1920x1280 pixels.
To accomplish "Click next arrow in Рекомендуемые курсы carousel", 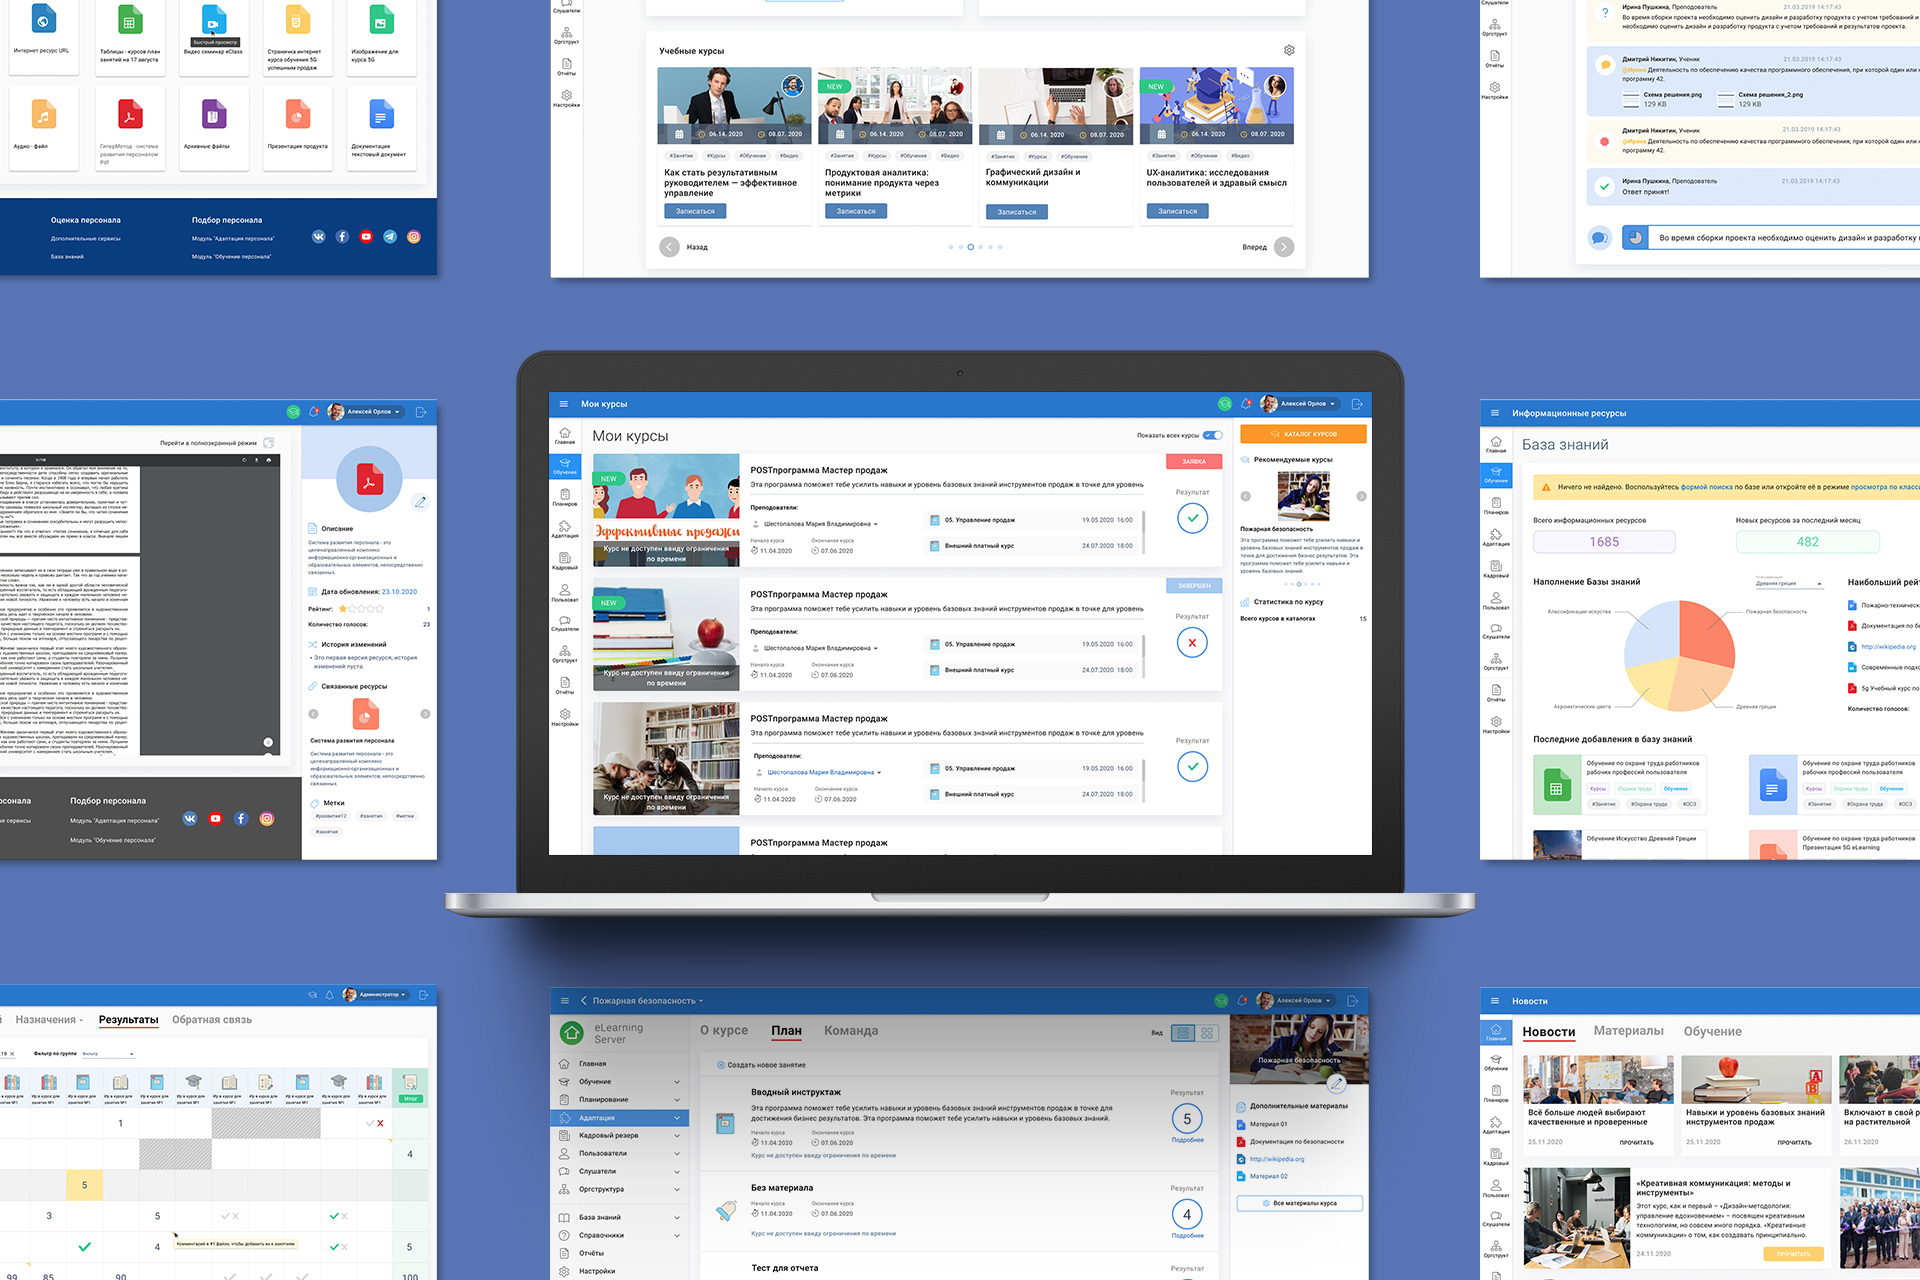I will [x=1361, y=496].
